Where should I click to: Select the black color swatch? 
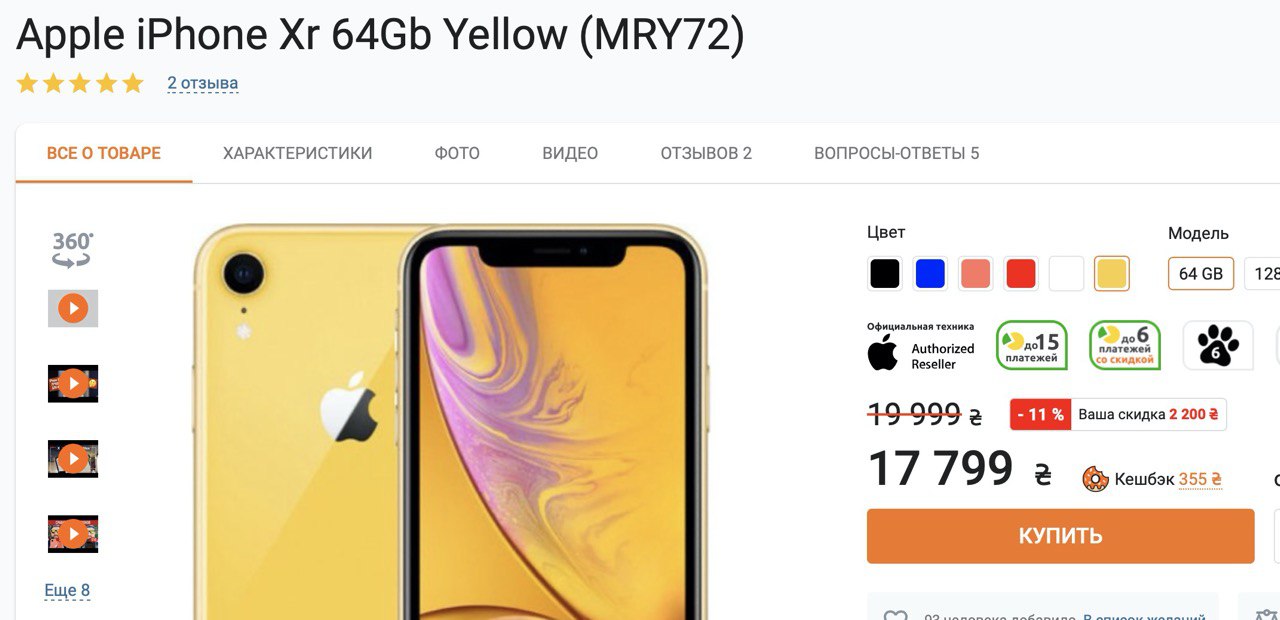click(885, 274)
